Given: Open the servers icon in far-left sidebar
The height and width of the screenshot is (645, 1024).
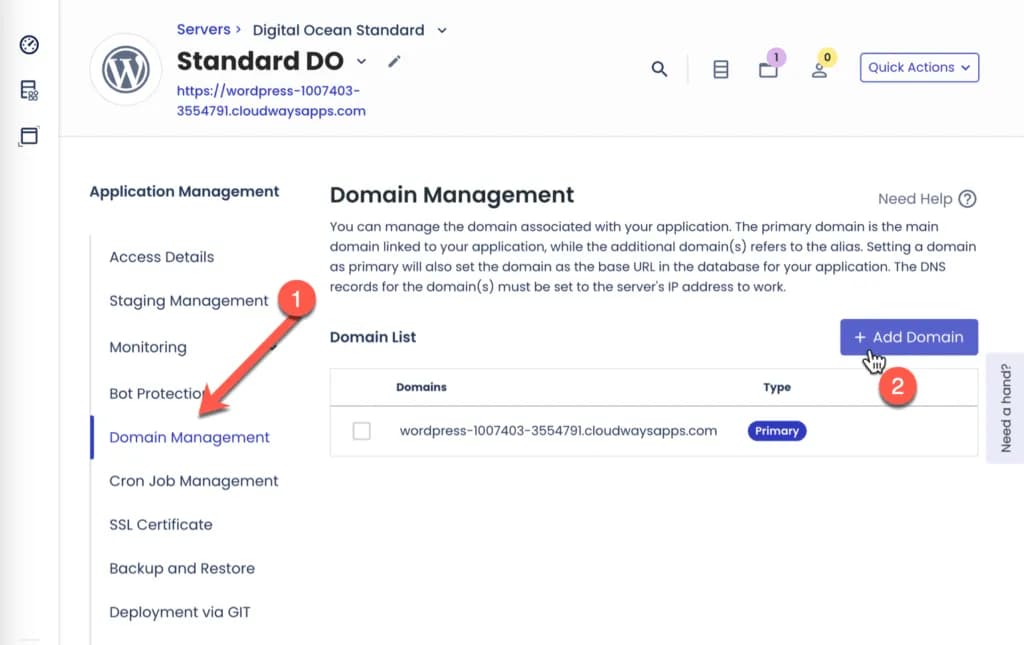Looking at the screenshot, I should 29,90.
